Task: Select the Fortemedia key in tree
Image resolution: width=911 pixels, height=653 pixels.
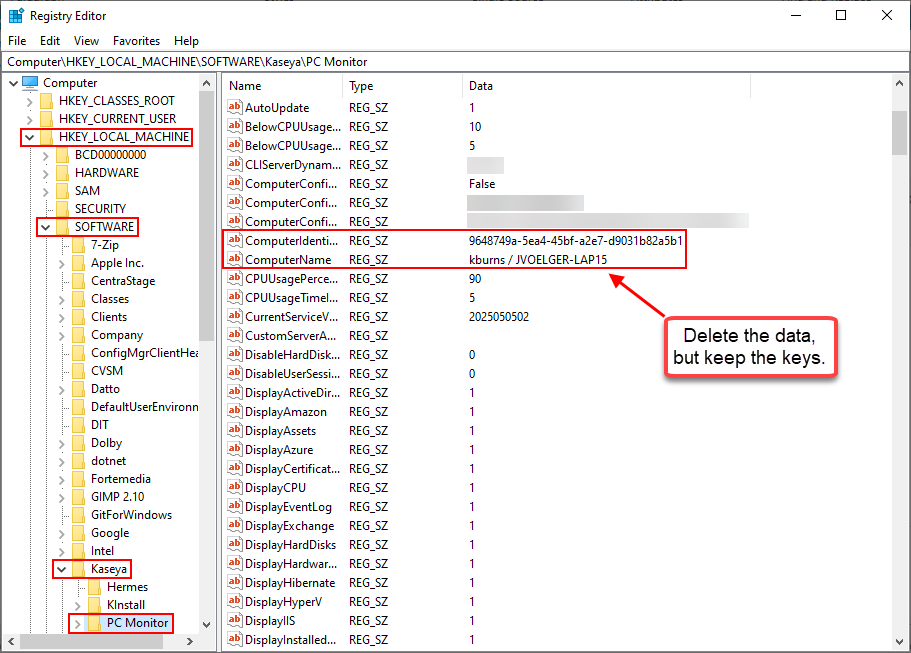Action: click(x=121, y=479)
